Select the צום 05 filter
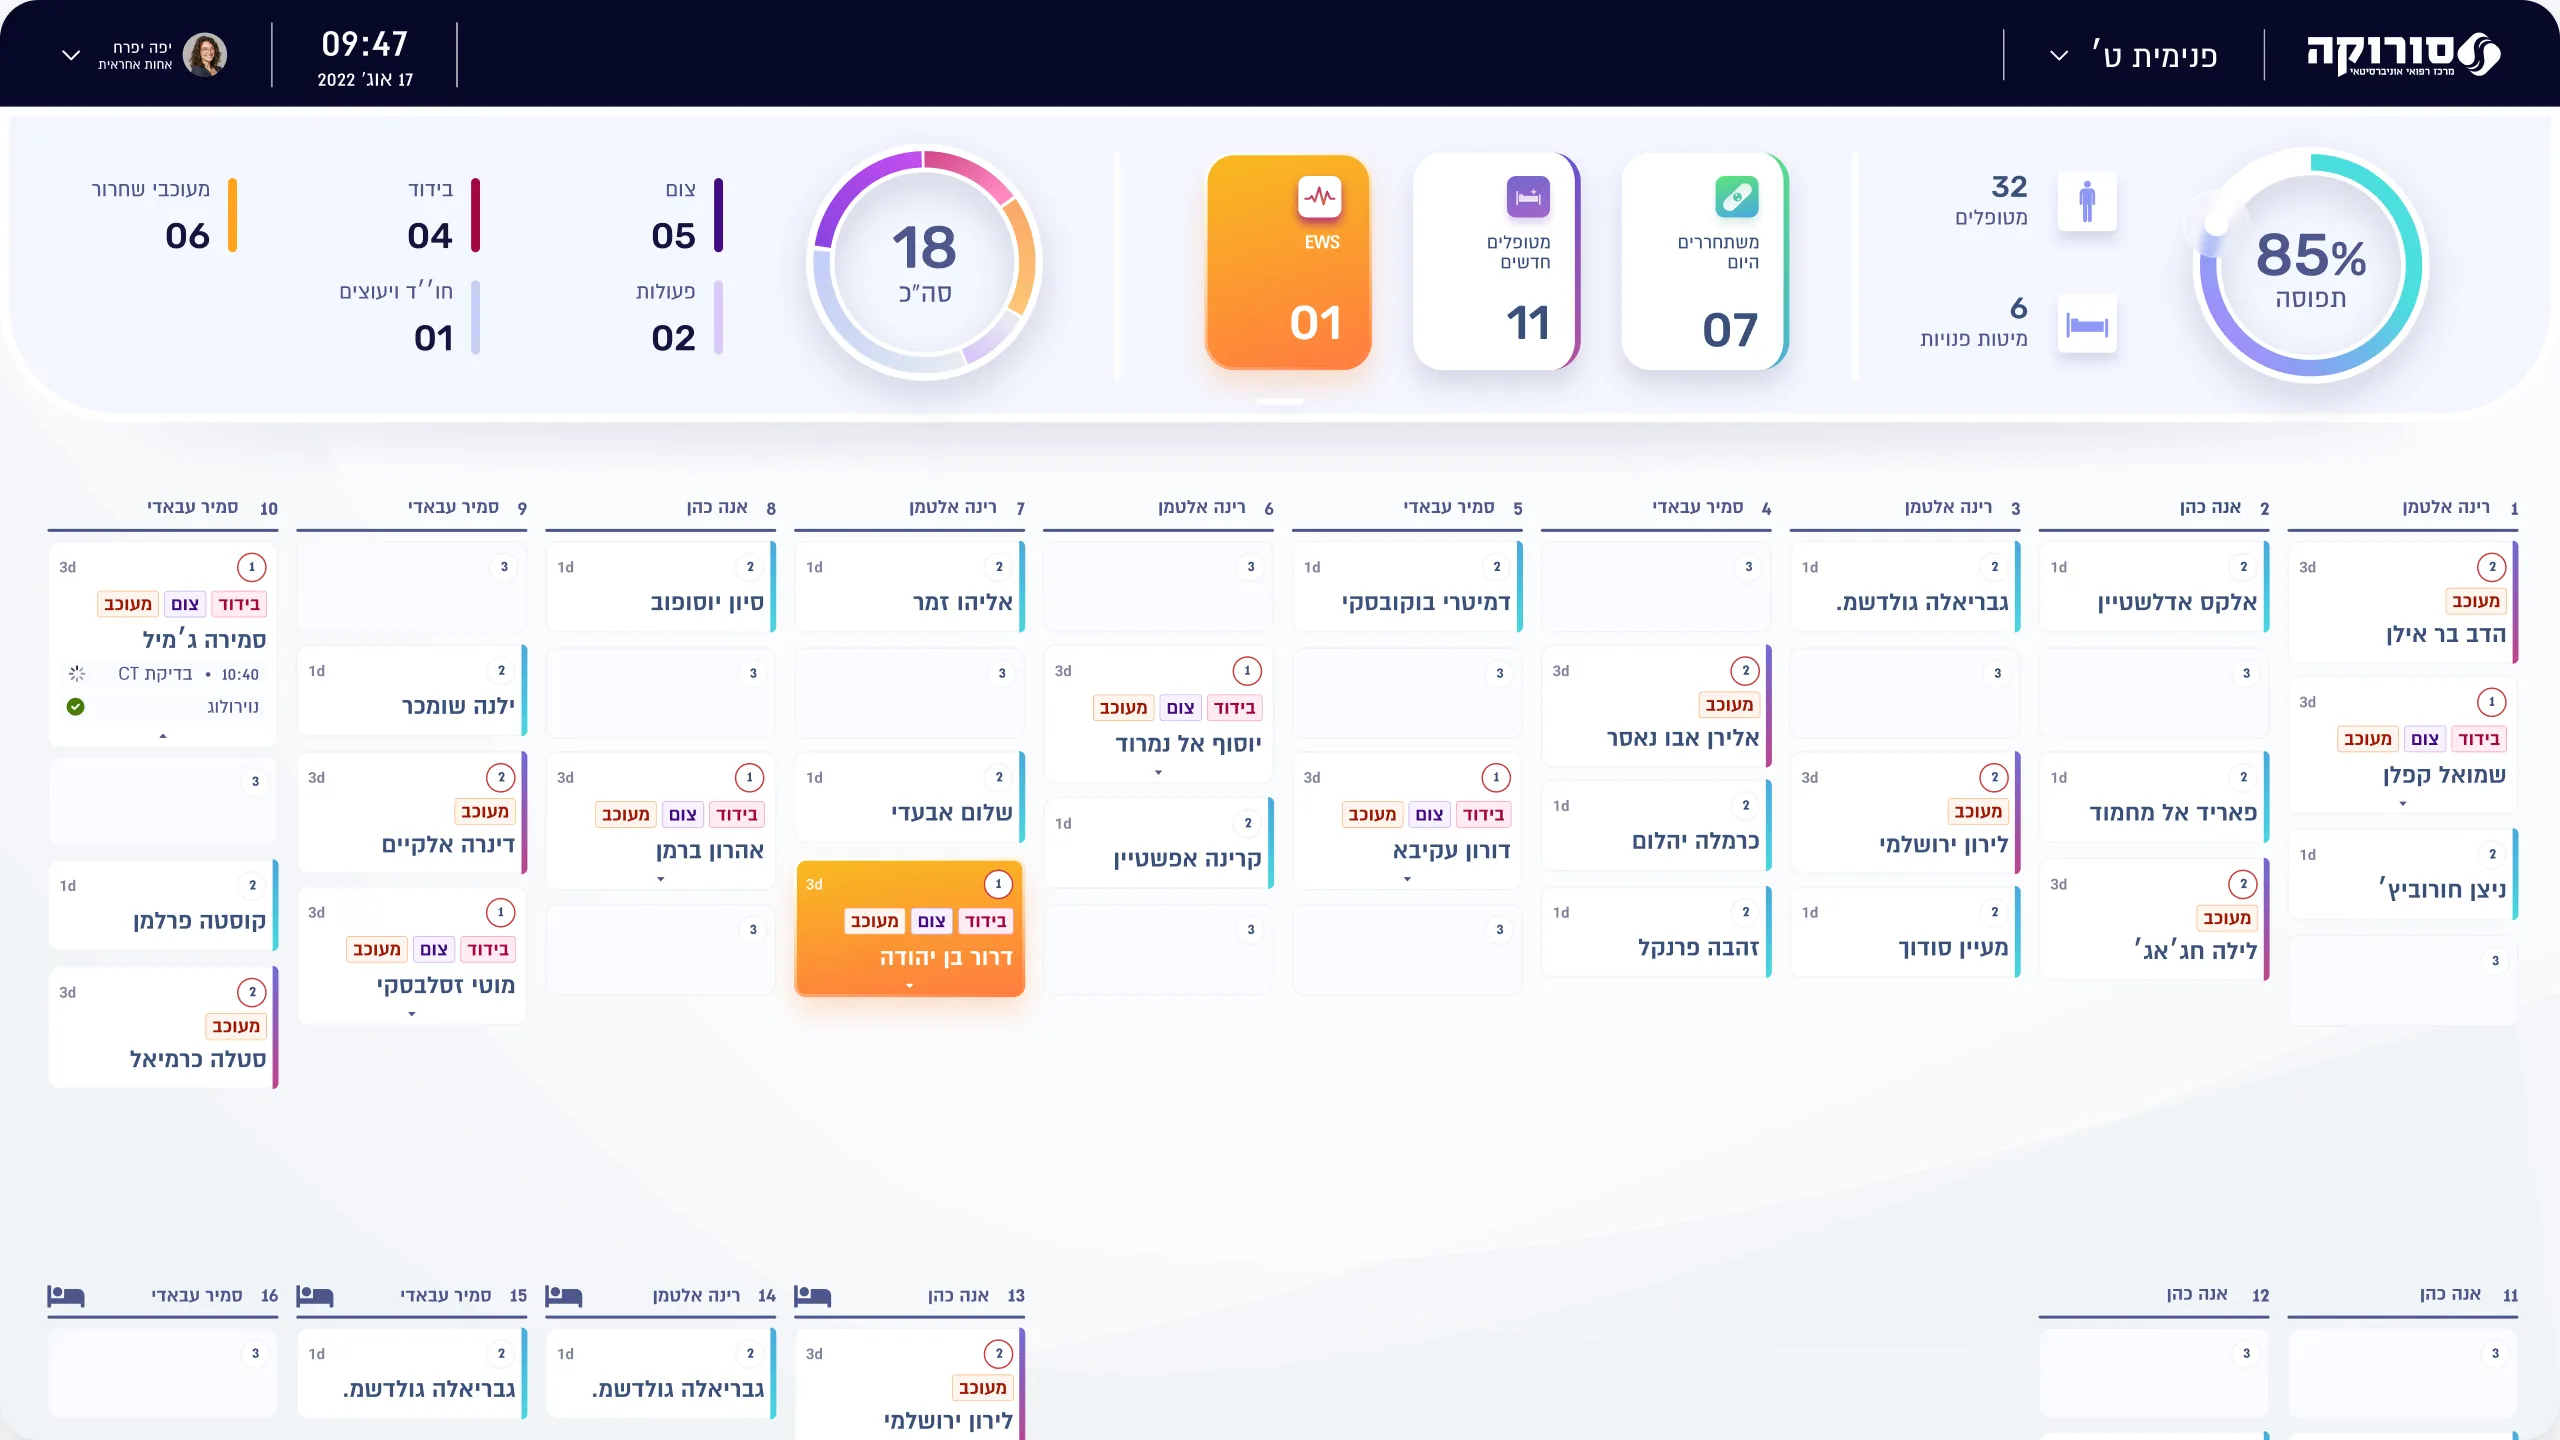Screen dimensions: 2560x1440 [x=686, y=216]
